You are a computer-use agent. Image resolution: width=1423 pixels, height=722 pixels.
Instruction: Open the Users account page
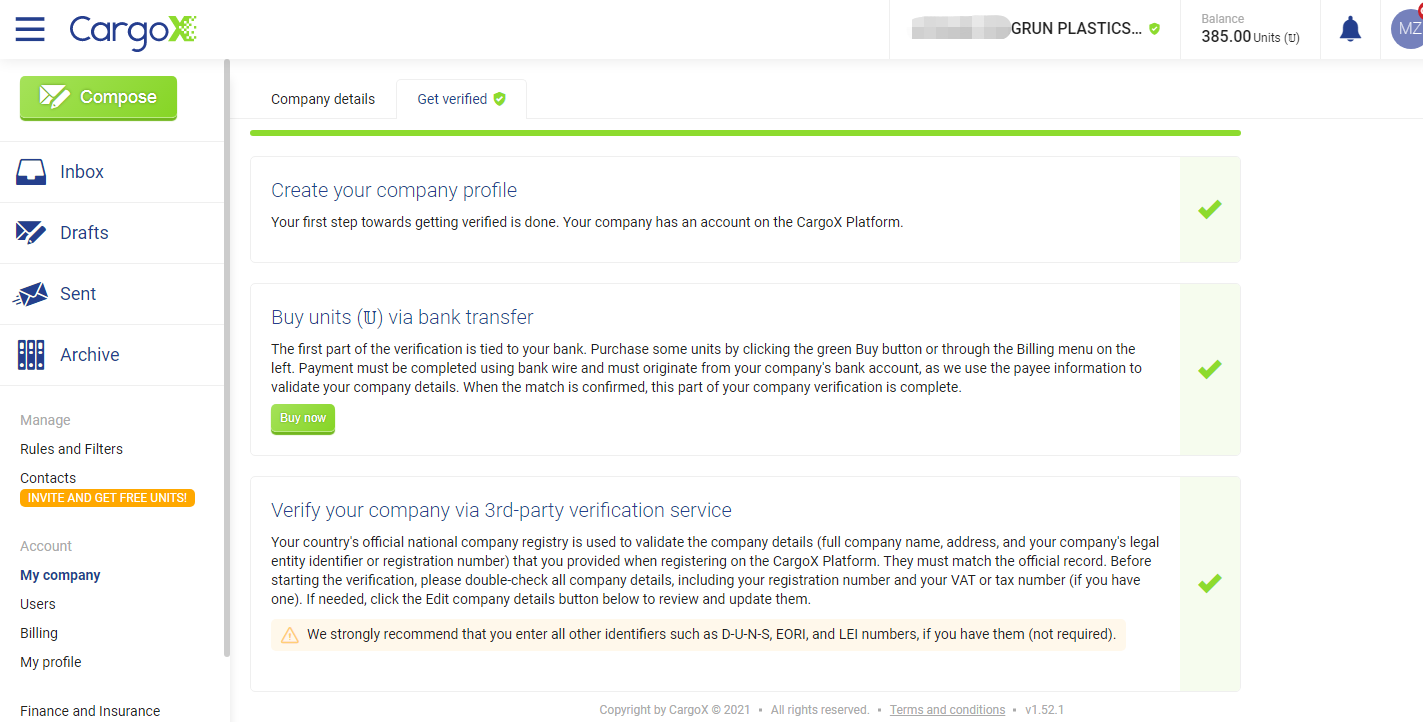(38, 604)
